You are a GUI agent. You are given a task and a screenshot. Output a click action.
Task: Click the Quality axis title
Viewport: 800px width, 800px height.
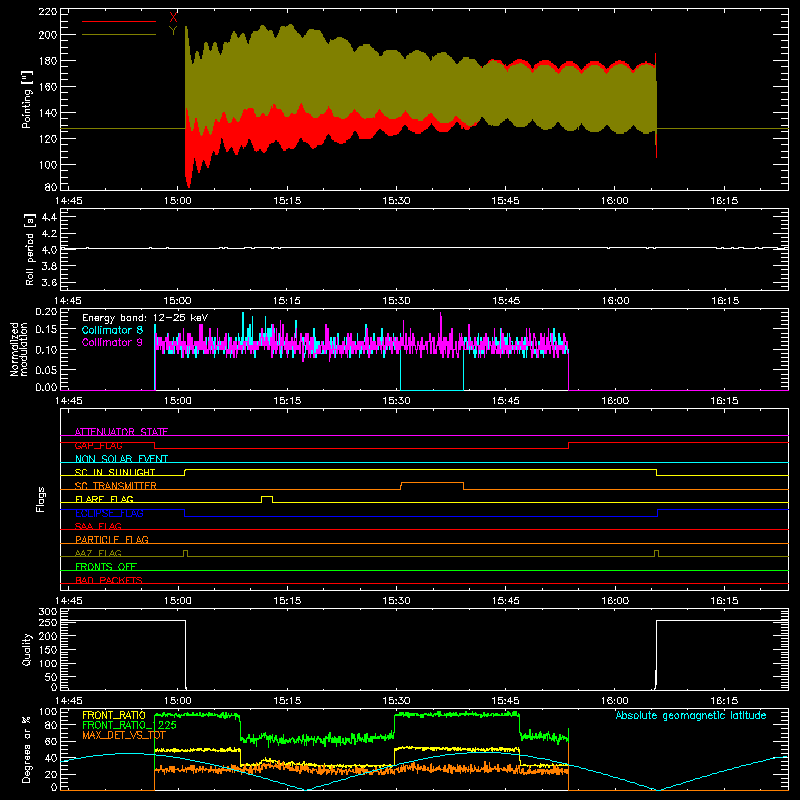click(x=27, y=649)
